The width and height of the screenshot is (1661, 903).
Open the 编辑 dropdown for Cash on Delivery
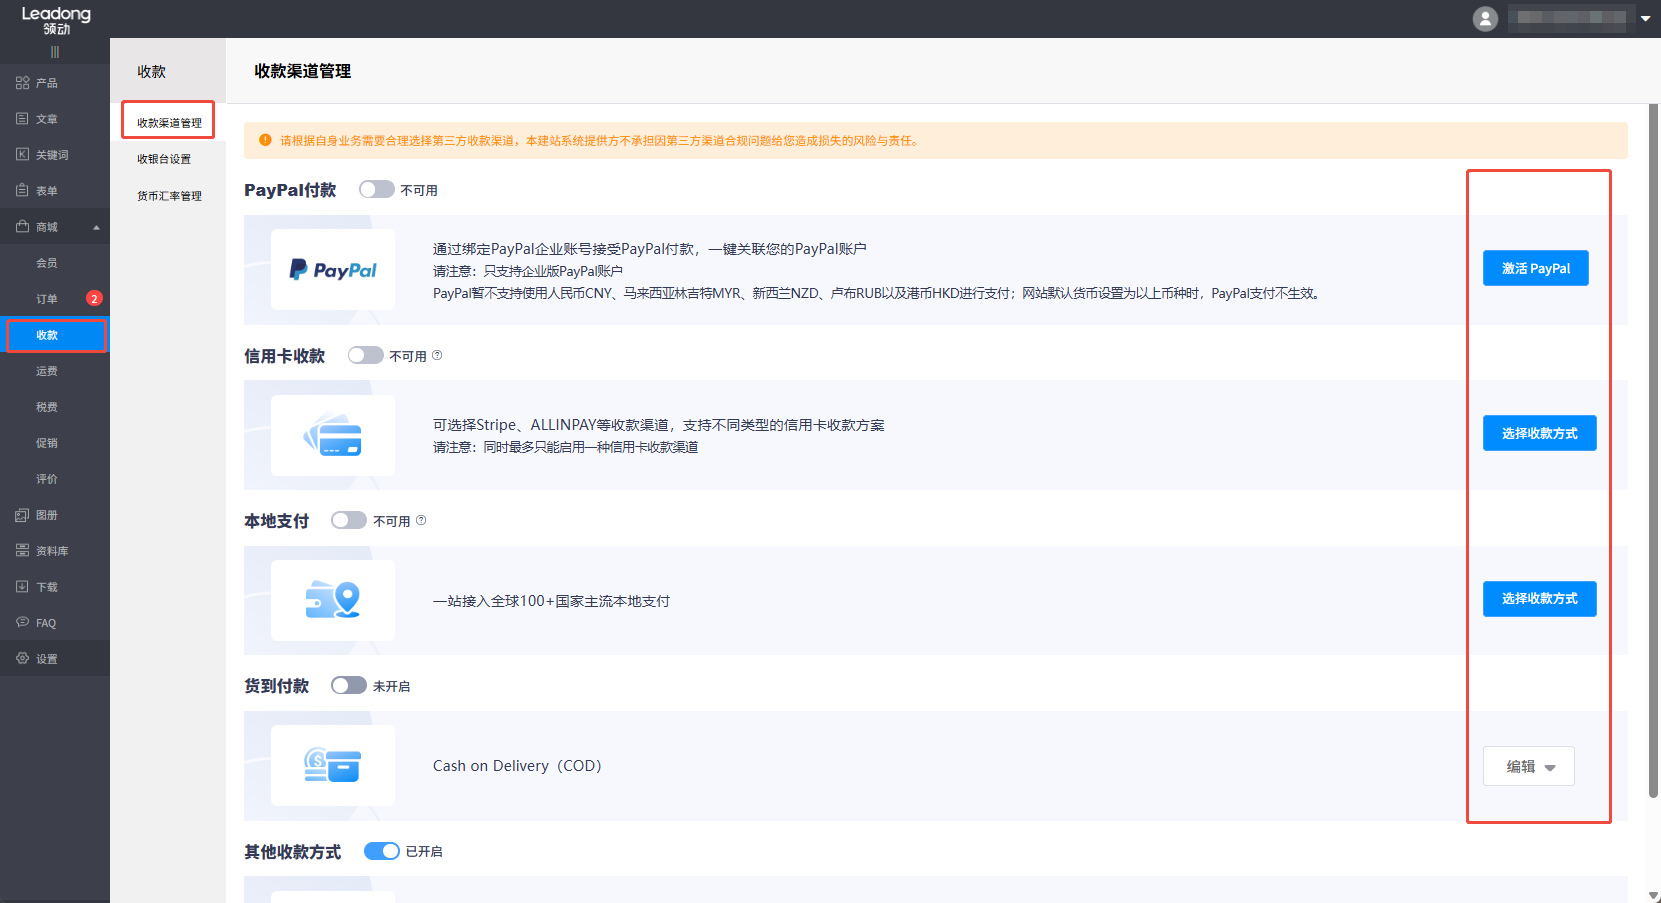1528,767
